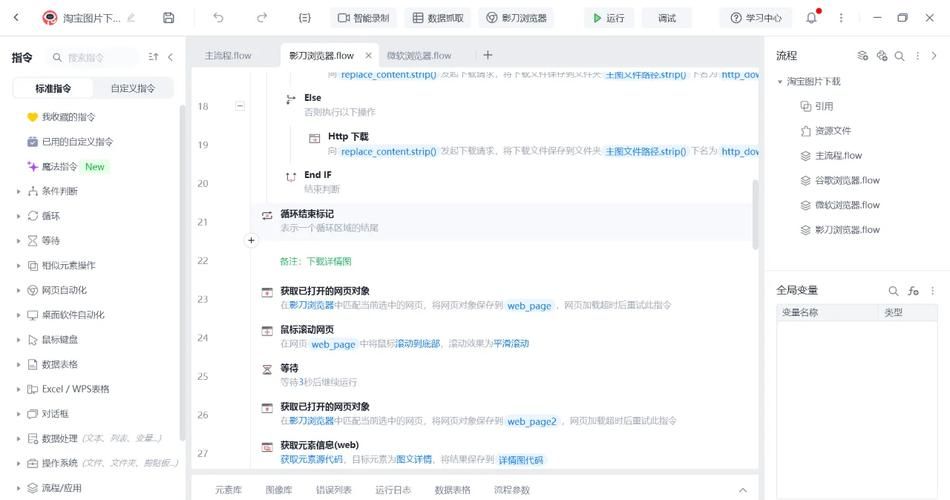
Task: Select 备注:下载详情图 comment line
Action: pyautogui.click(x=315, y=261)
